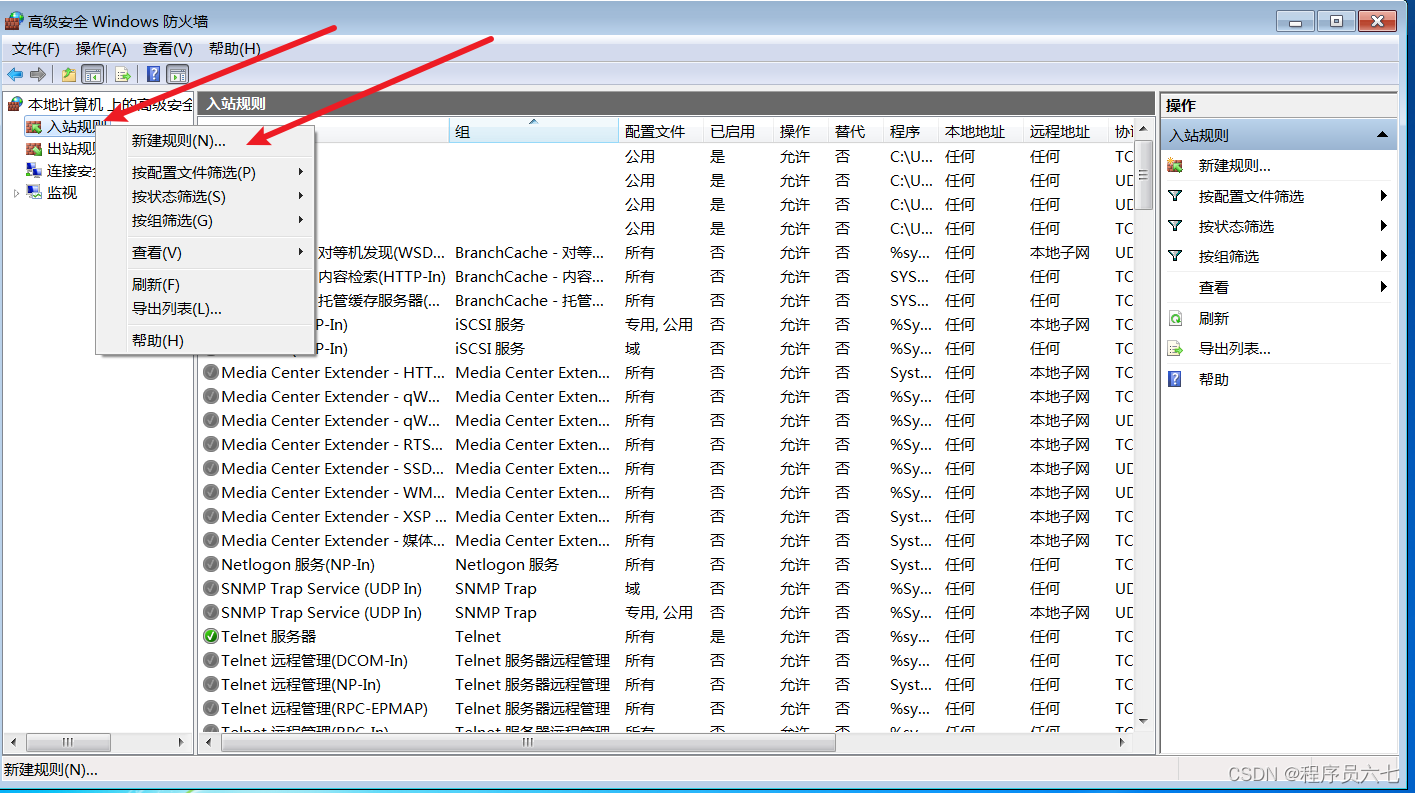Click the Export list toolbar icon
1415x793 pixels.
pyautogui.click(x=122, y=74)
